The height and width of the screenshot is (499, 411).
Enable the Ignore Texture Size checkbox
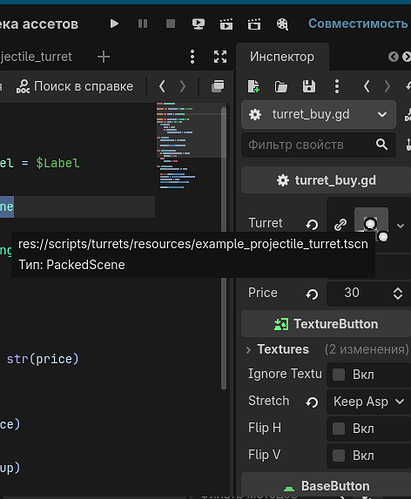coord(339,374)
